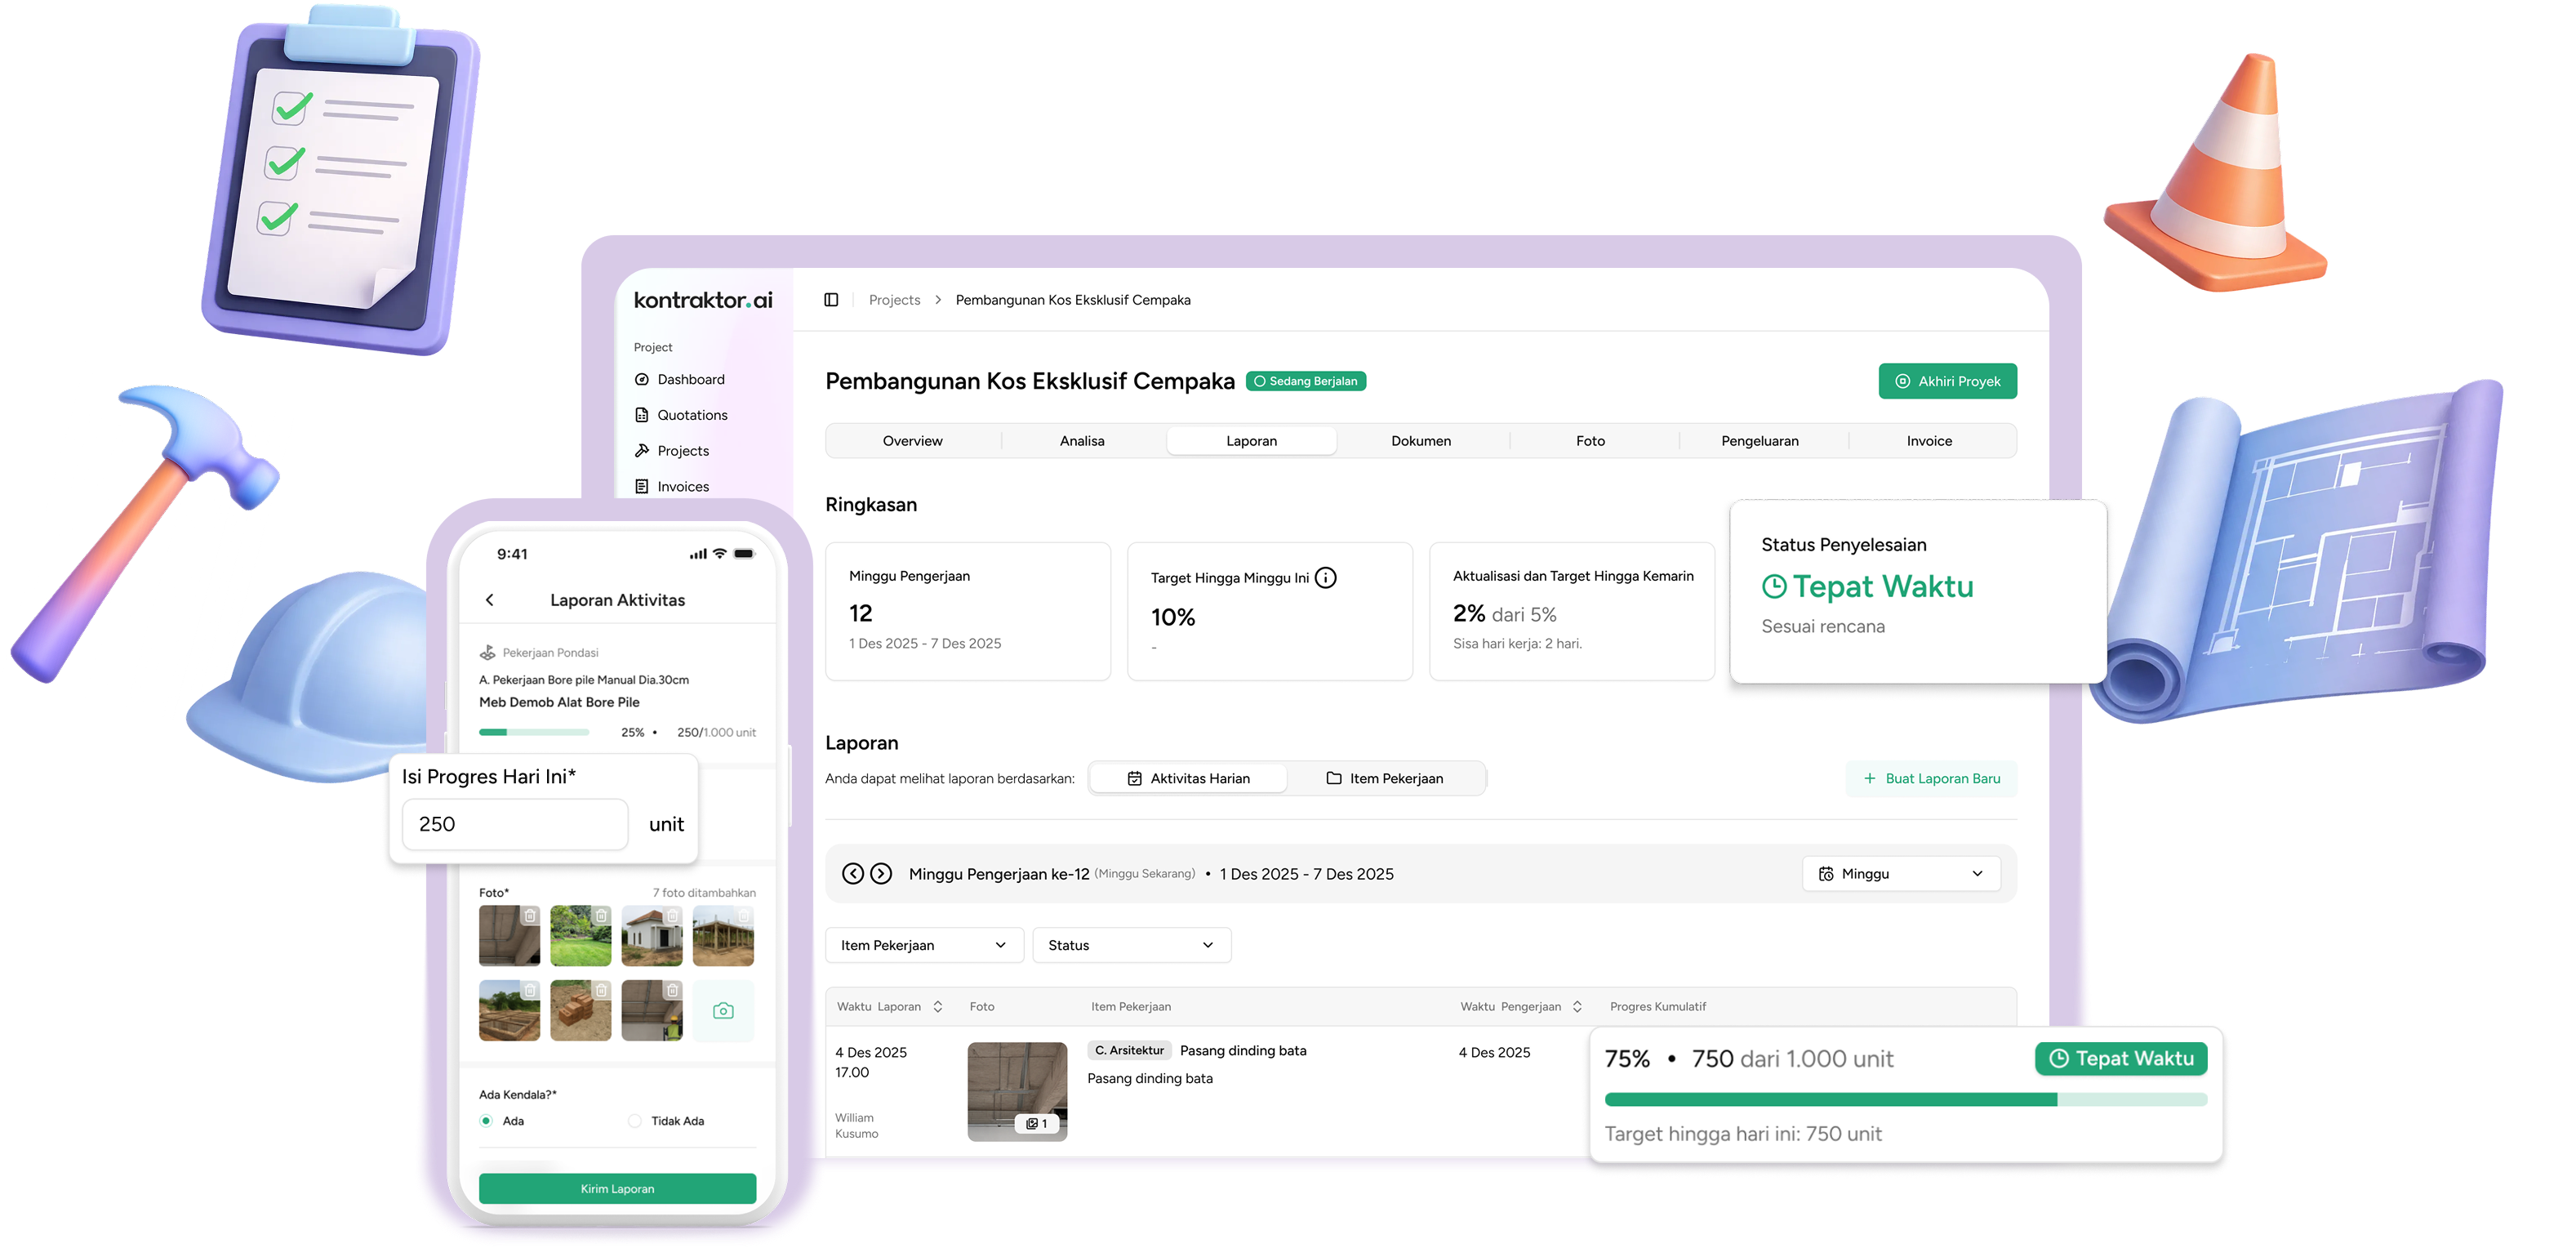Open Invoices in the sidebar
The width and height of the screenshot is (2576, 1248).
672,487
